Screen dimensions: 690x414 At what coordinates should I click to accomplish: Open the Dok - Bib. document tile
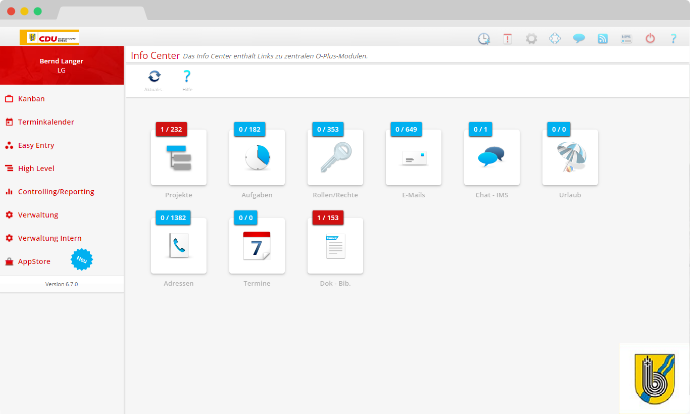click(x=335, y=246)
